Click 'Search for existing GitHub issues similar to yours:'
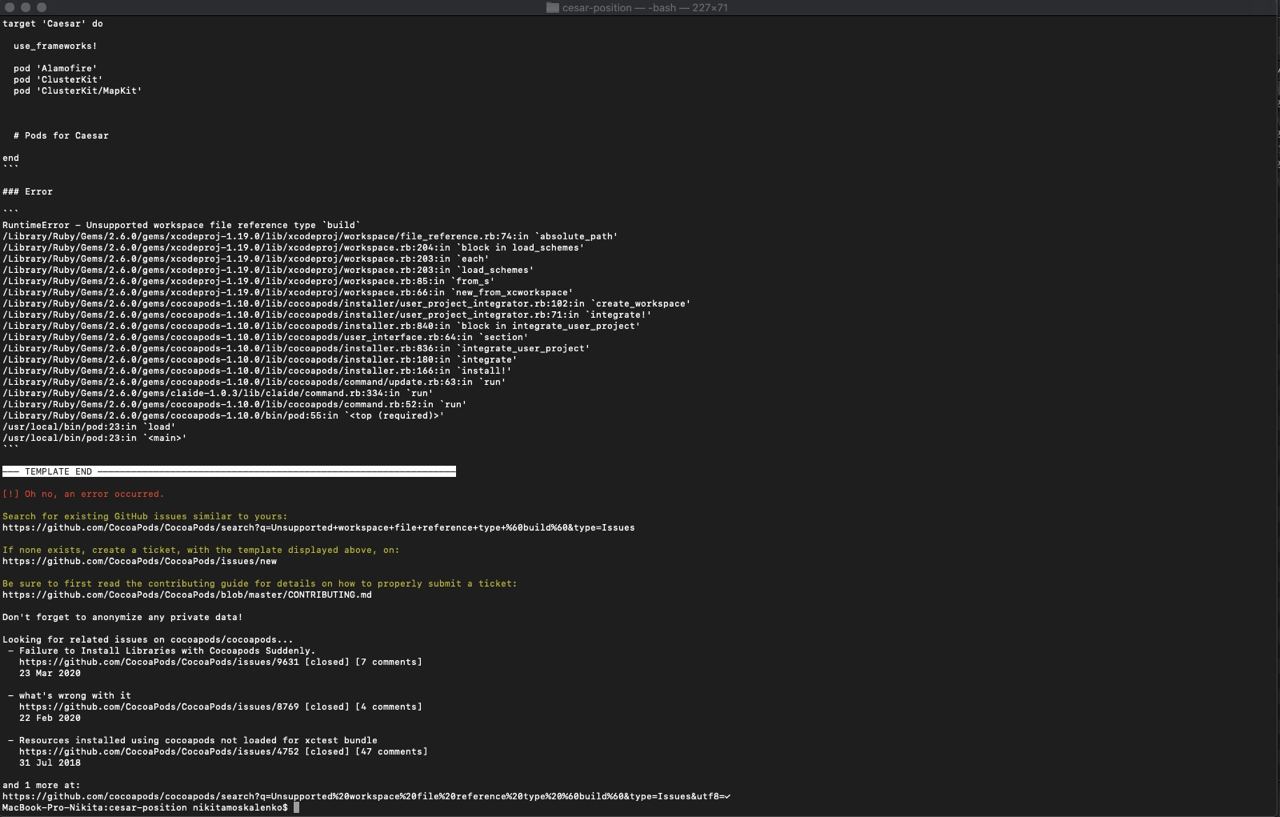Image resolution: width=1280 pixels, height=817 pixels. (145, 516)
